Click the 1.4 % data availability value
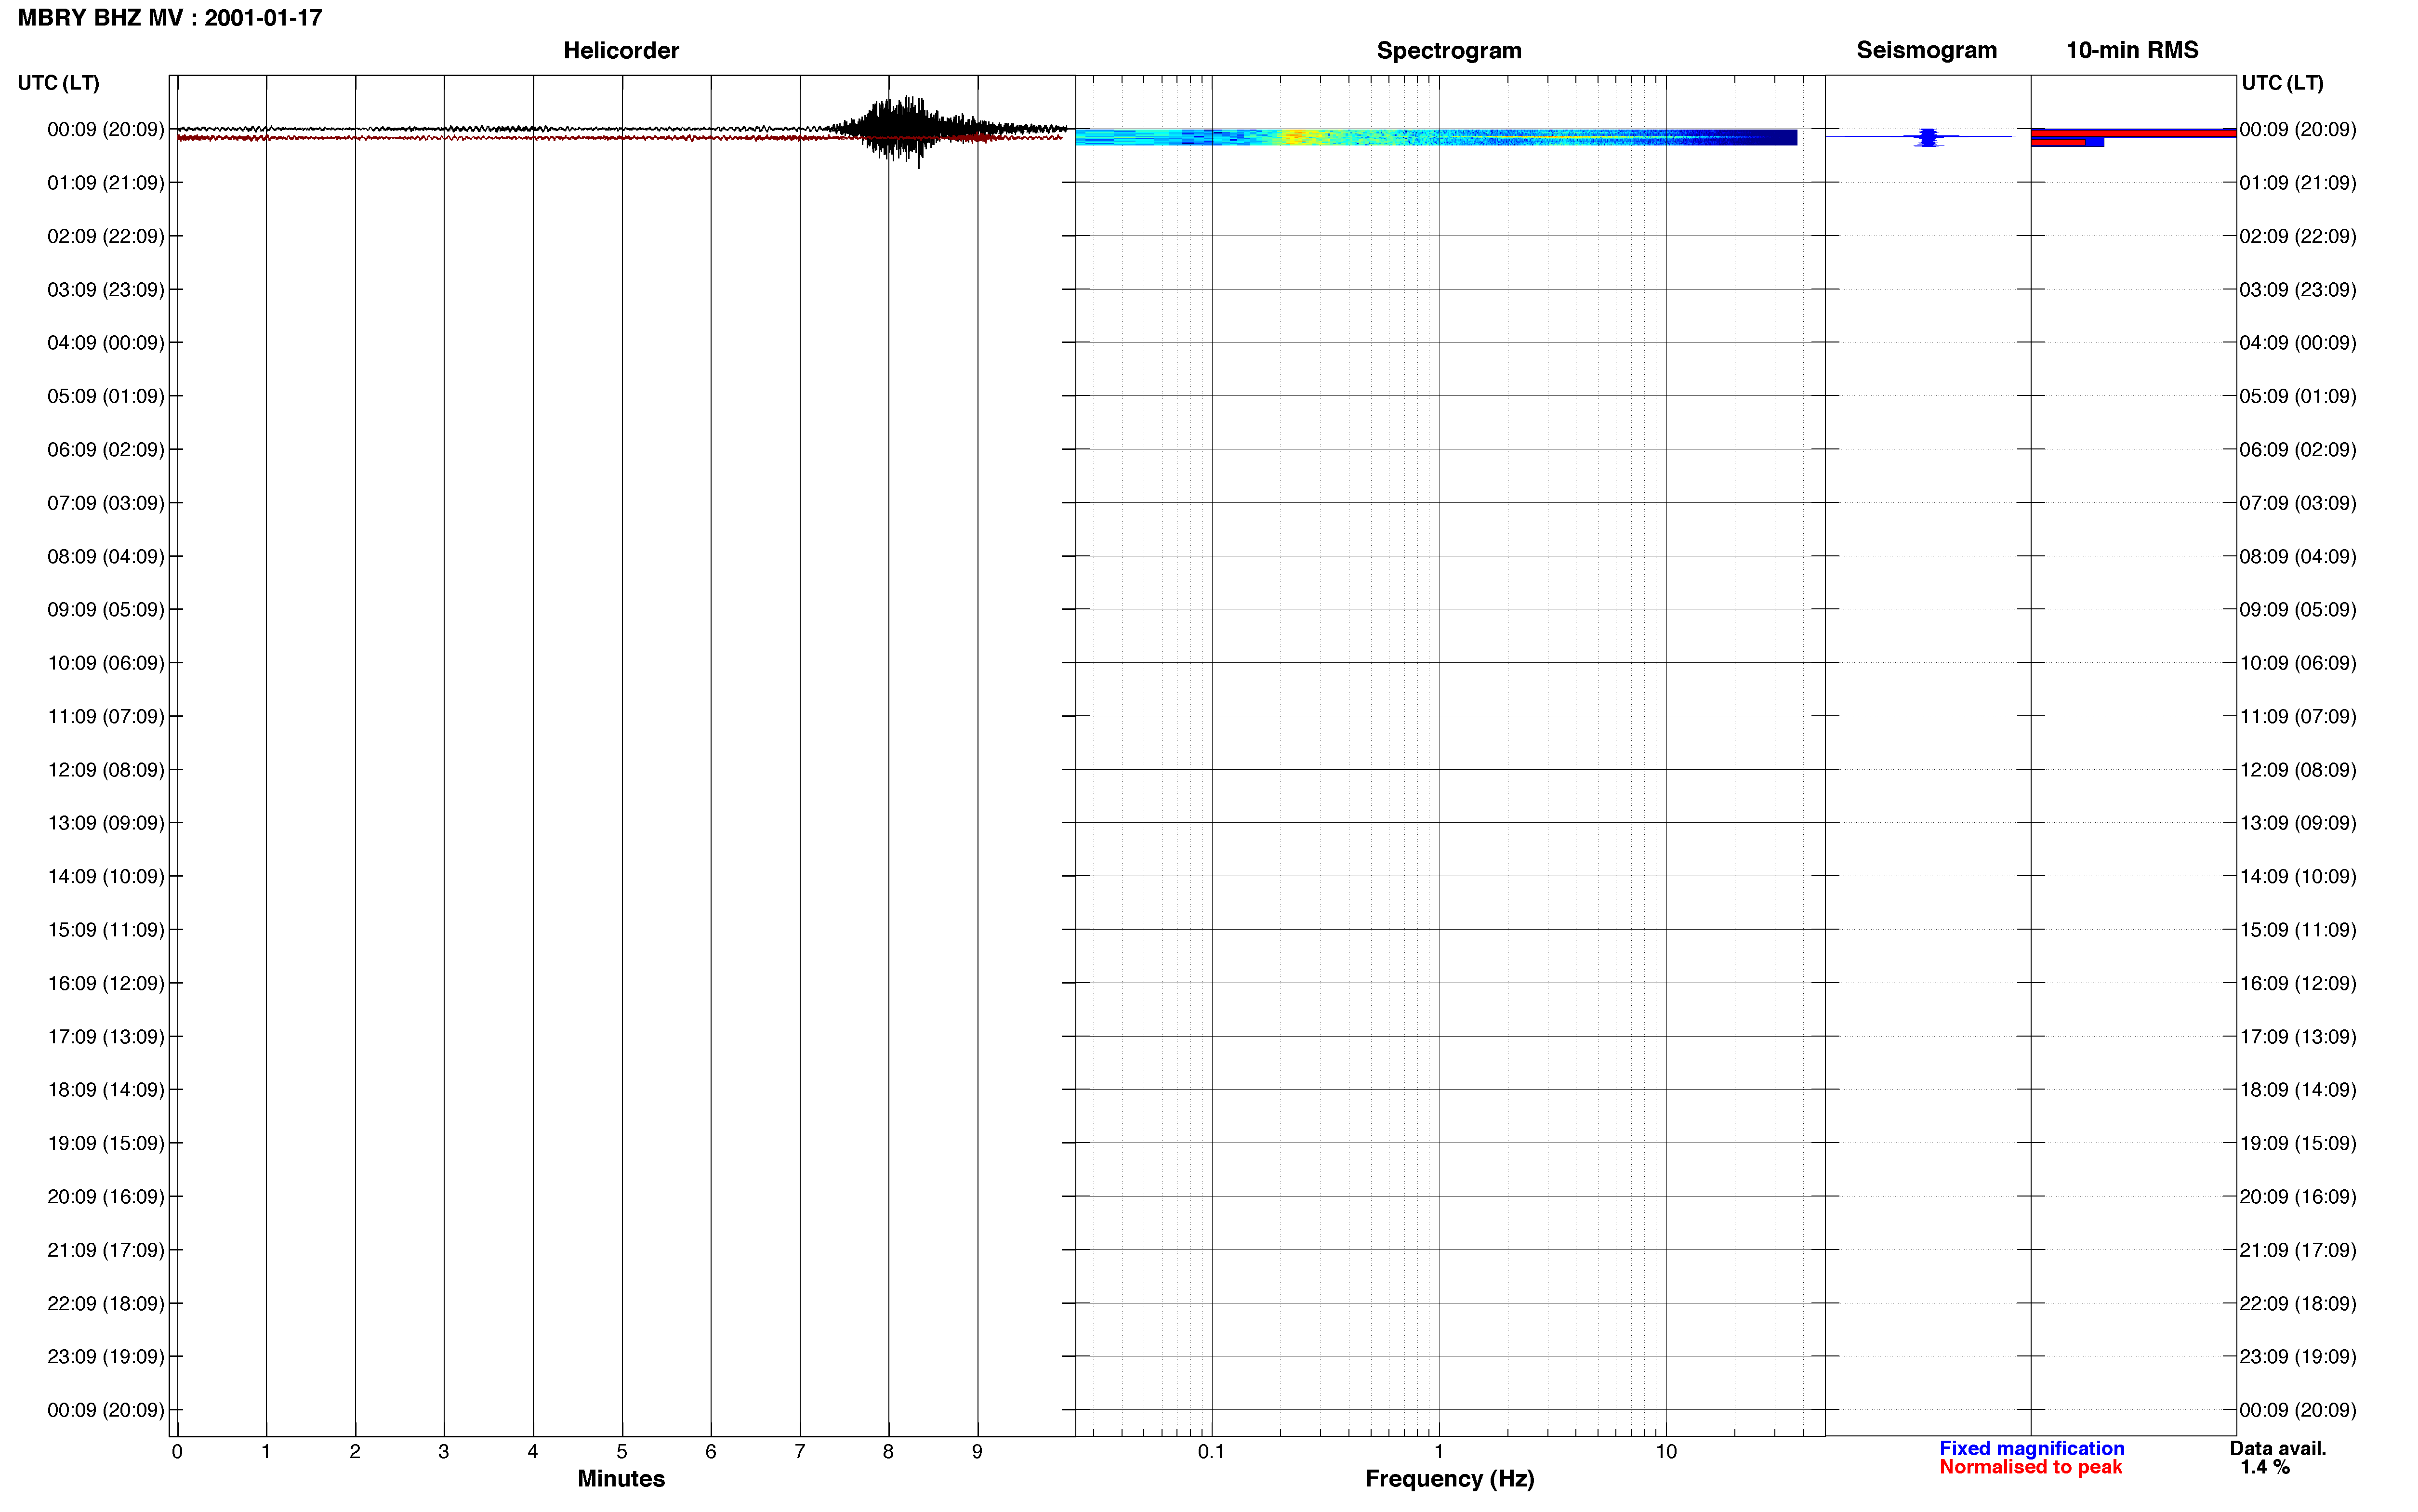The width and height of the screenshot is (2418, 1512). click(x=2265, y=1467)
